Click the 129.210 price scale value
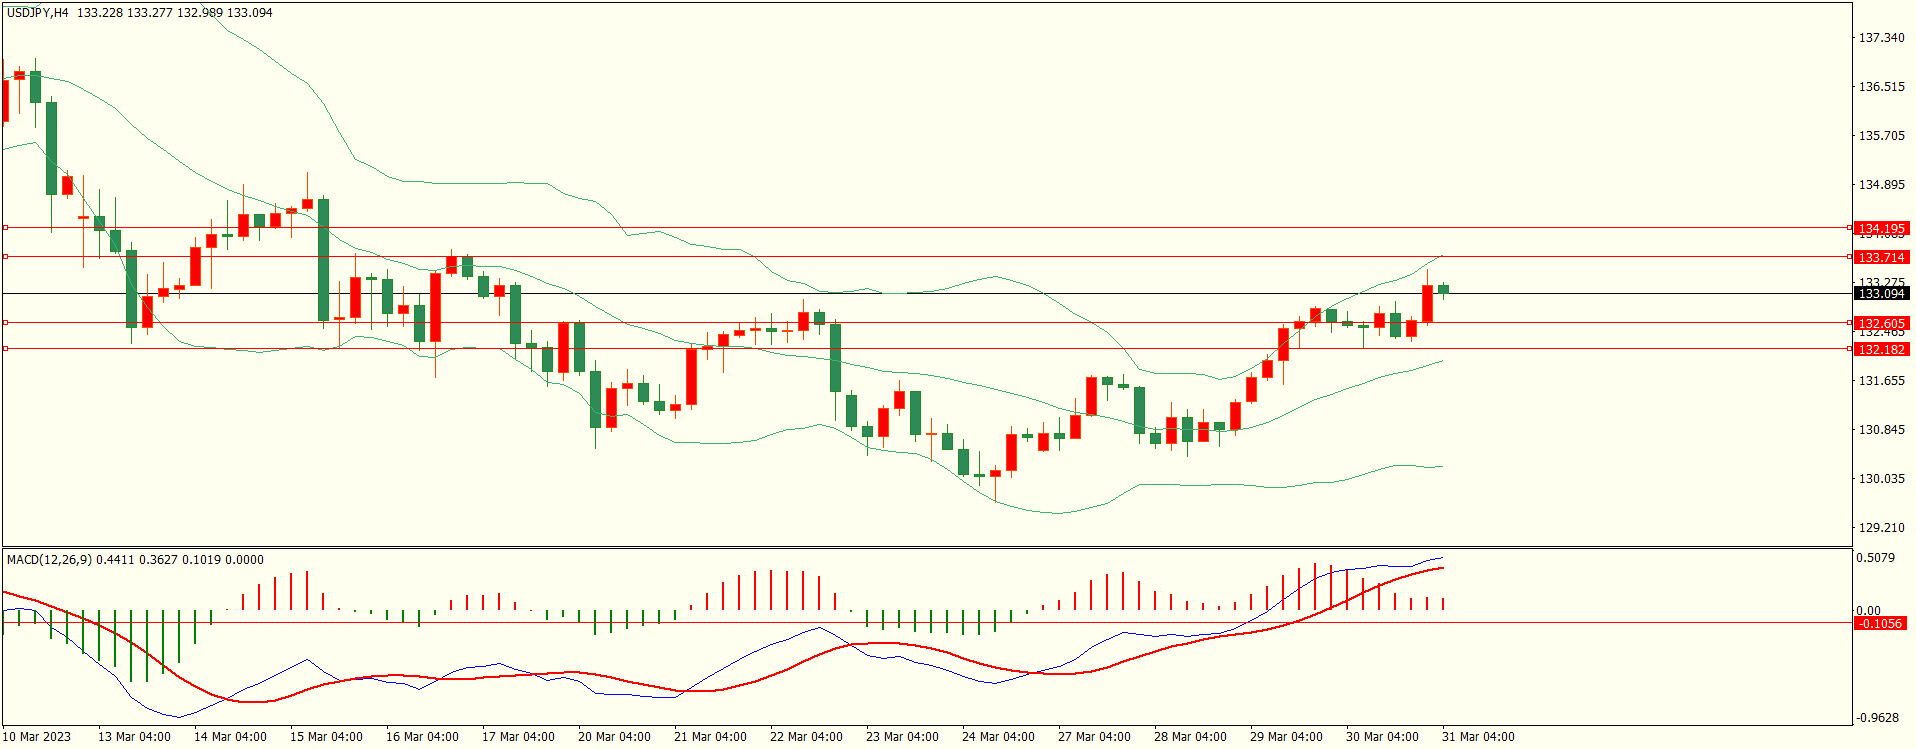The width and height of the screenshot is (1916, 749). (x=1881, y=528)
